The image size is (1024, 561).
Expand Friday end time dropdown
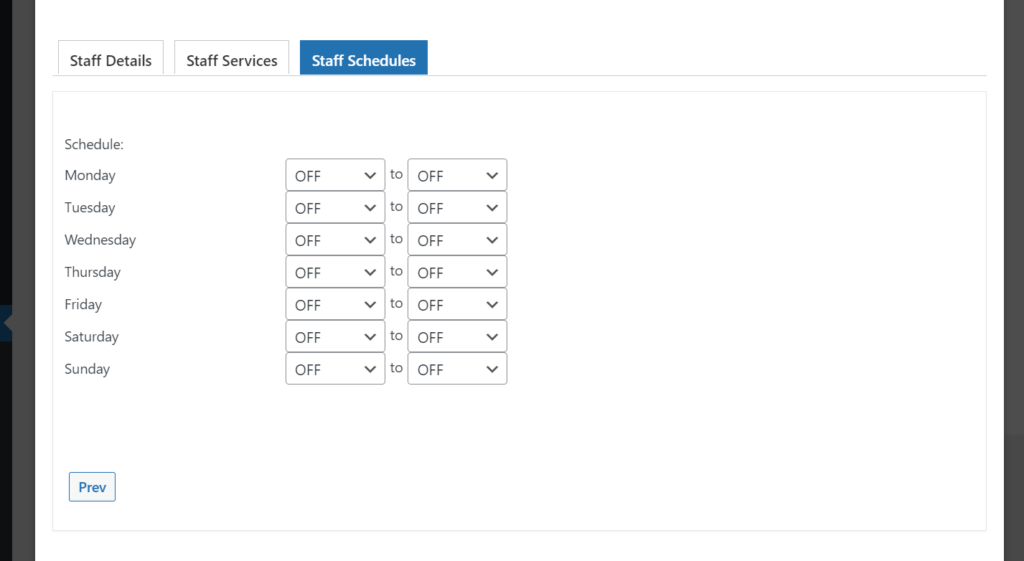pos(457,304)
